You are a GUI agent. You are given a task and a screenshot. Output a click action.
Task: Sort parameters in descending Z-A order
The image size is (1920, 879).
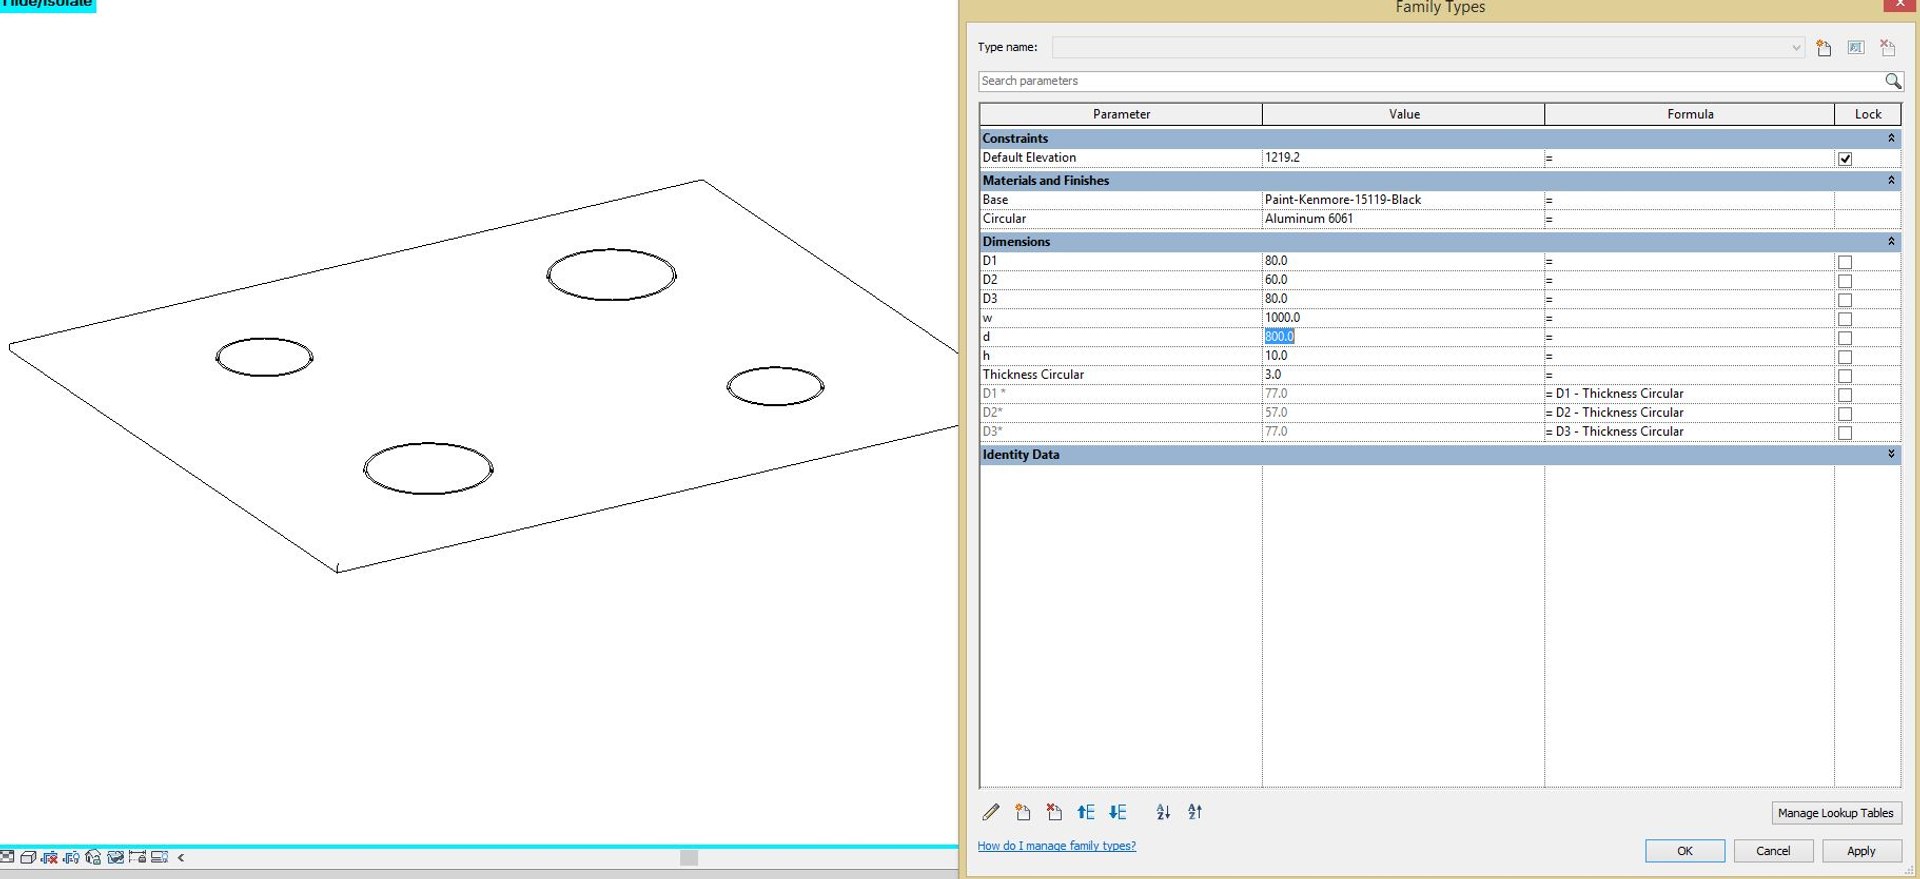tap(1195, 812)
